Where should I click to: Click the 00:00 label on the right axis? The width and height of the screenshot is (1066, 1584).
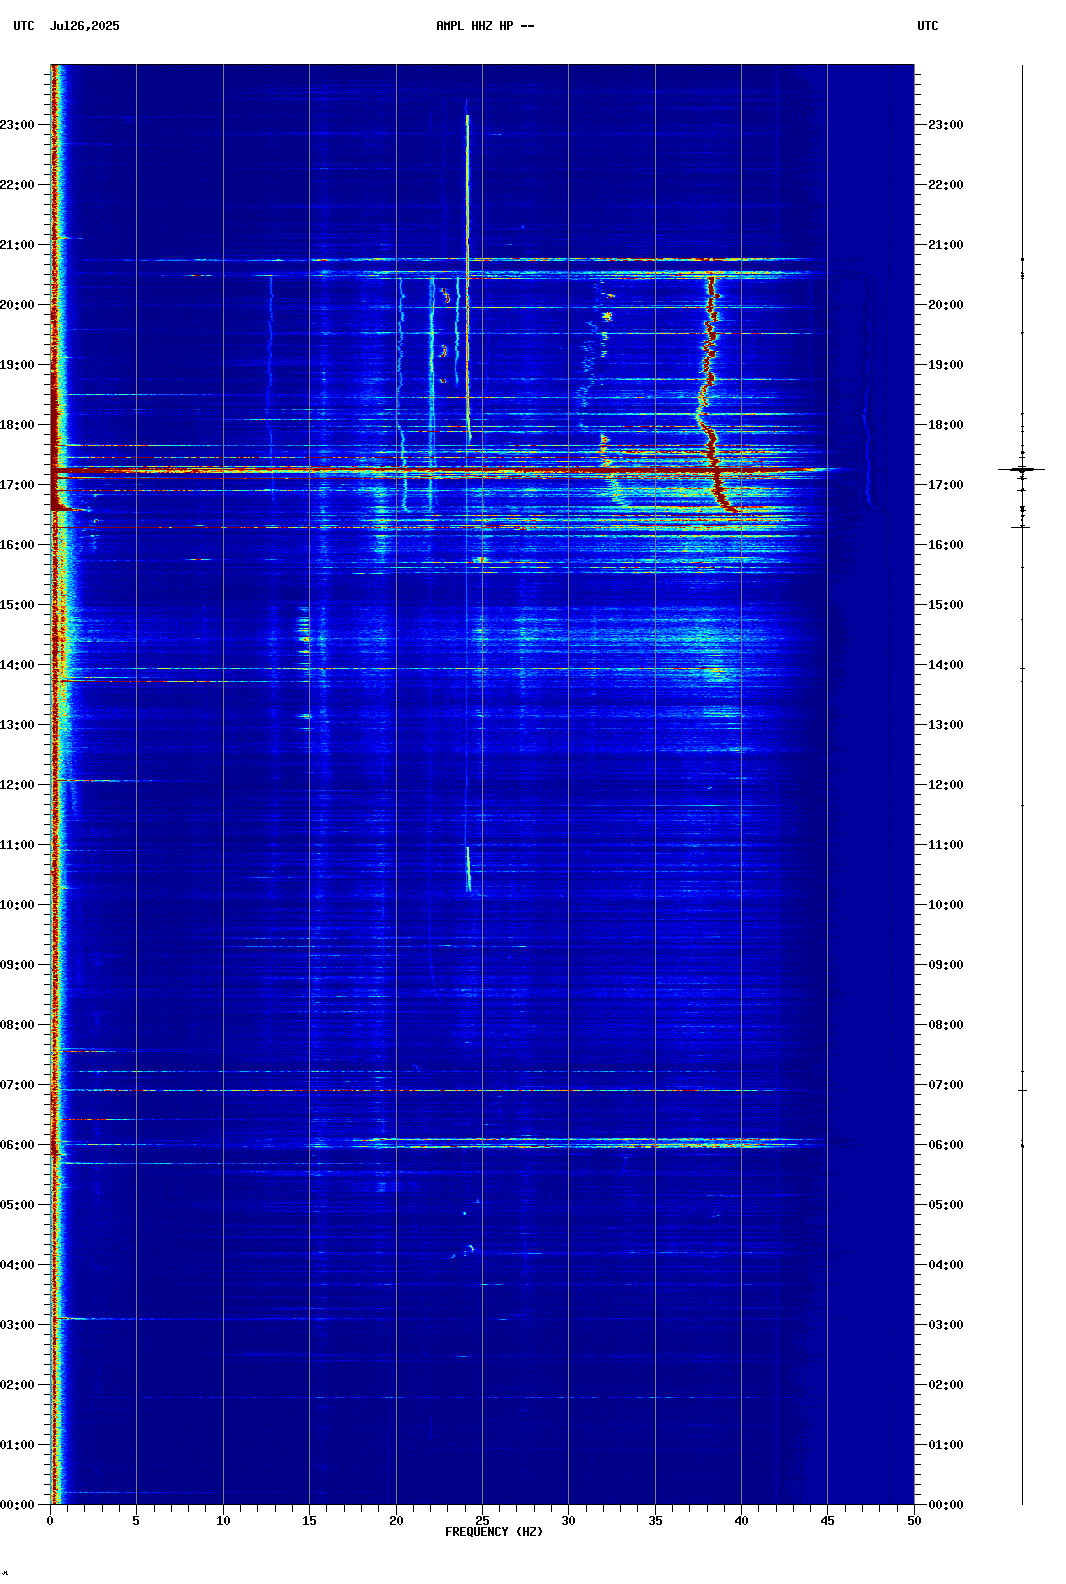coord(946,1505)
